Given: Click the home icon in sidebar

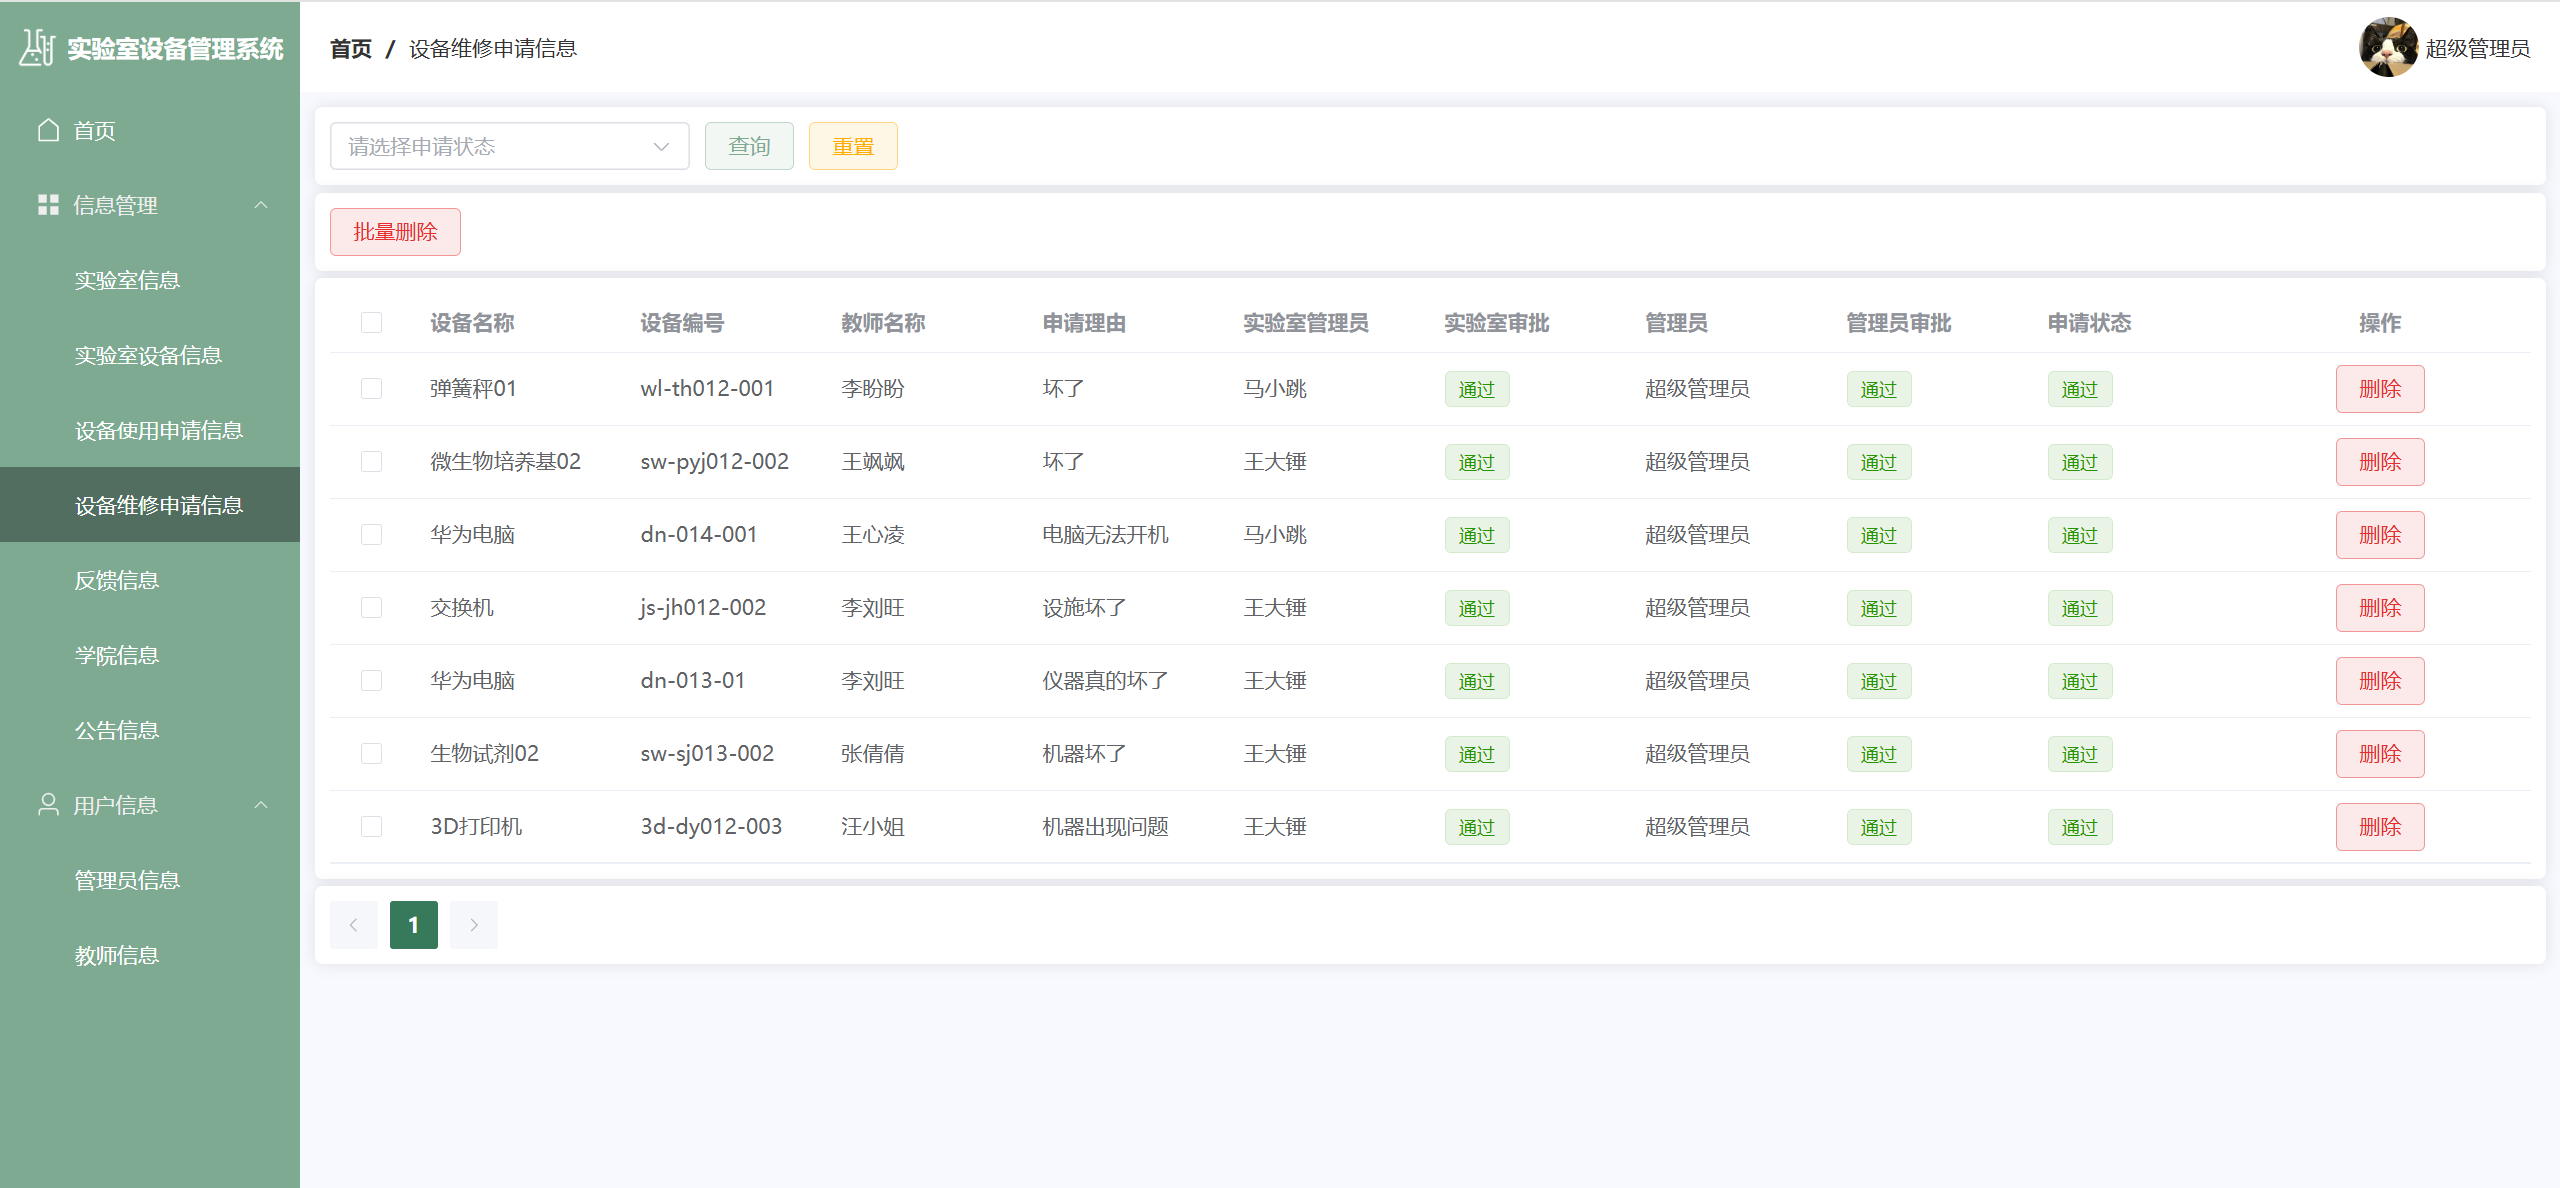Looking at the screenshot, I should point(48,130).
